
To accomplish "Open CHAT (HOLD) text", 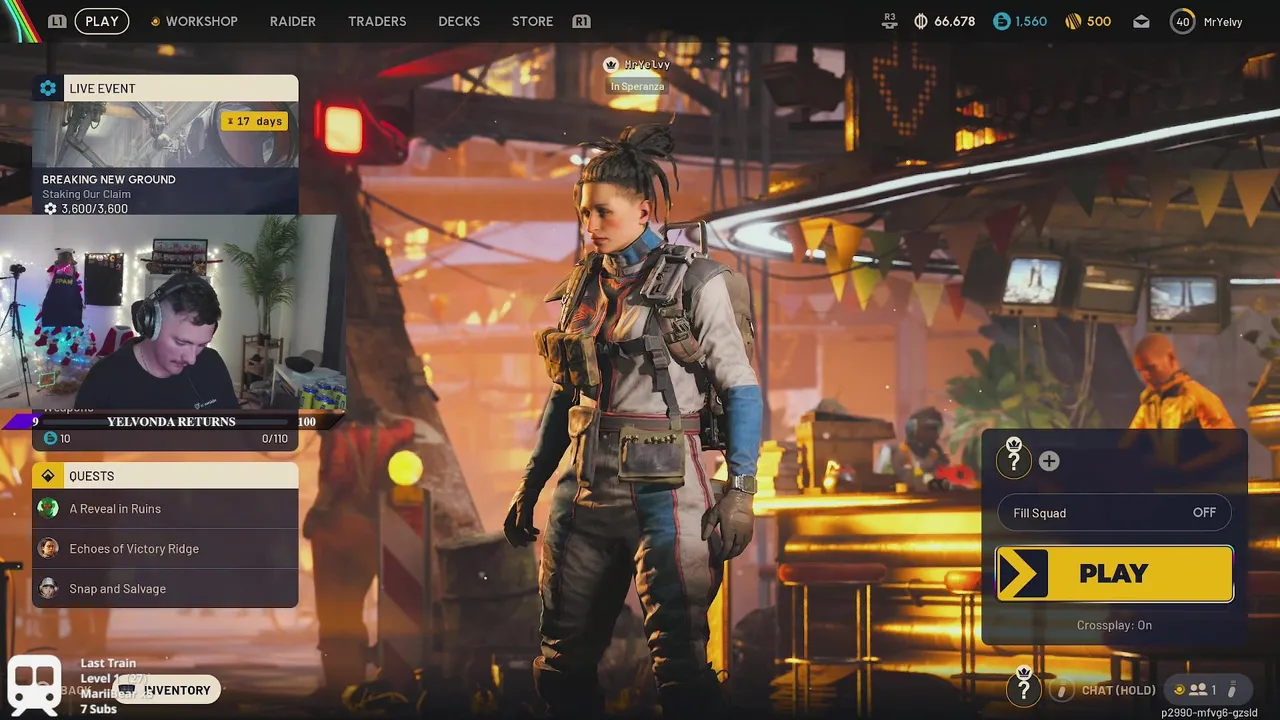I will pyautogui.click(x=1118, y=690).
